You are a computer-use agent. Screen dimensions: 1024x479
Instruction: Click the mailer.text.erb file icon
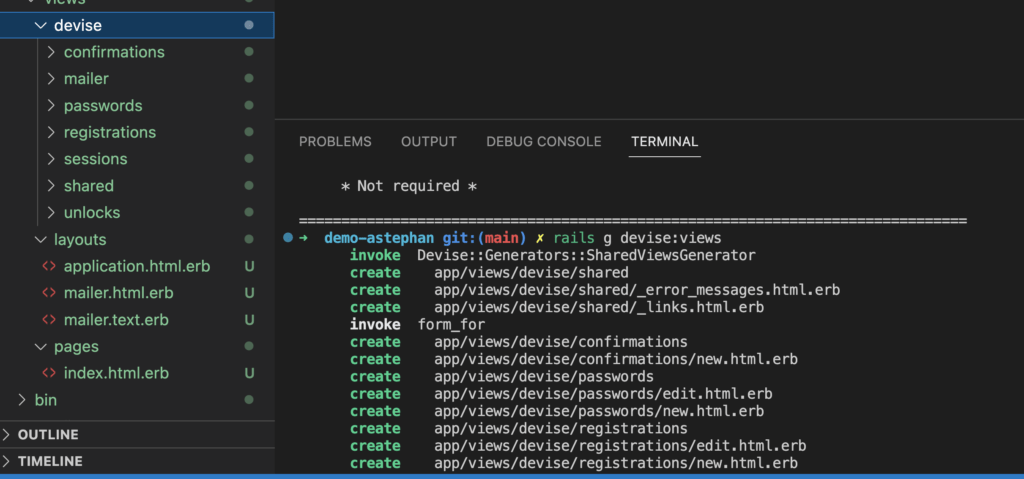48,320
